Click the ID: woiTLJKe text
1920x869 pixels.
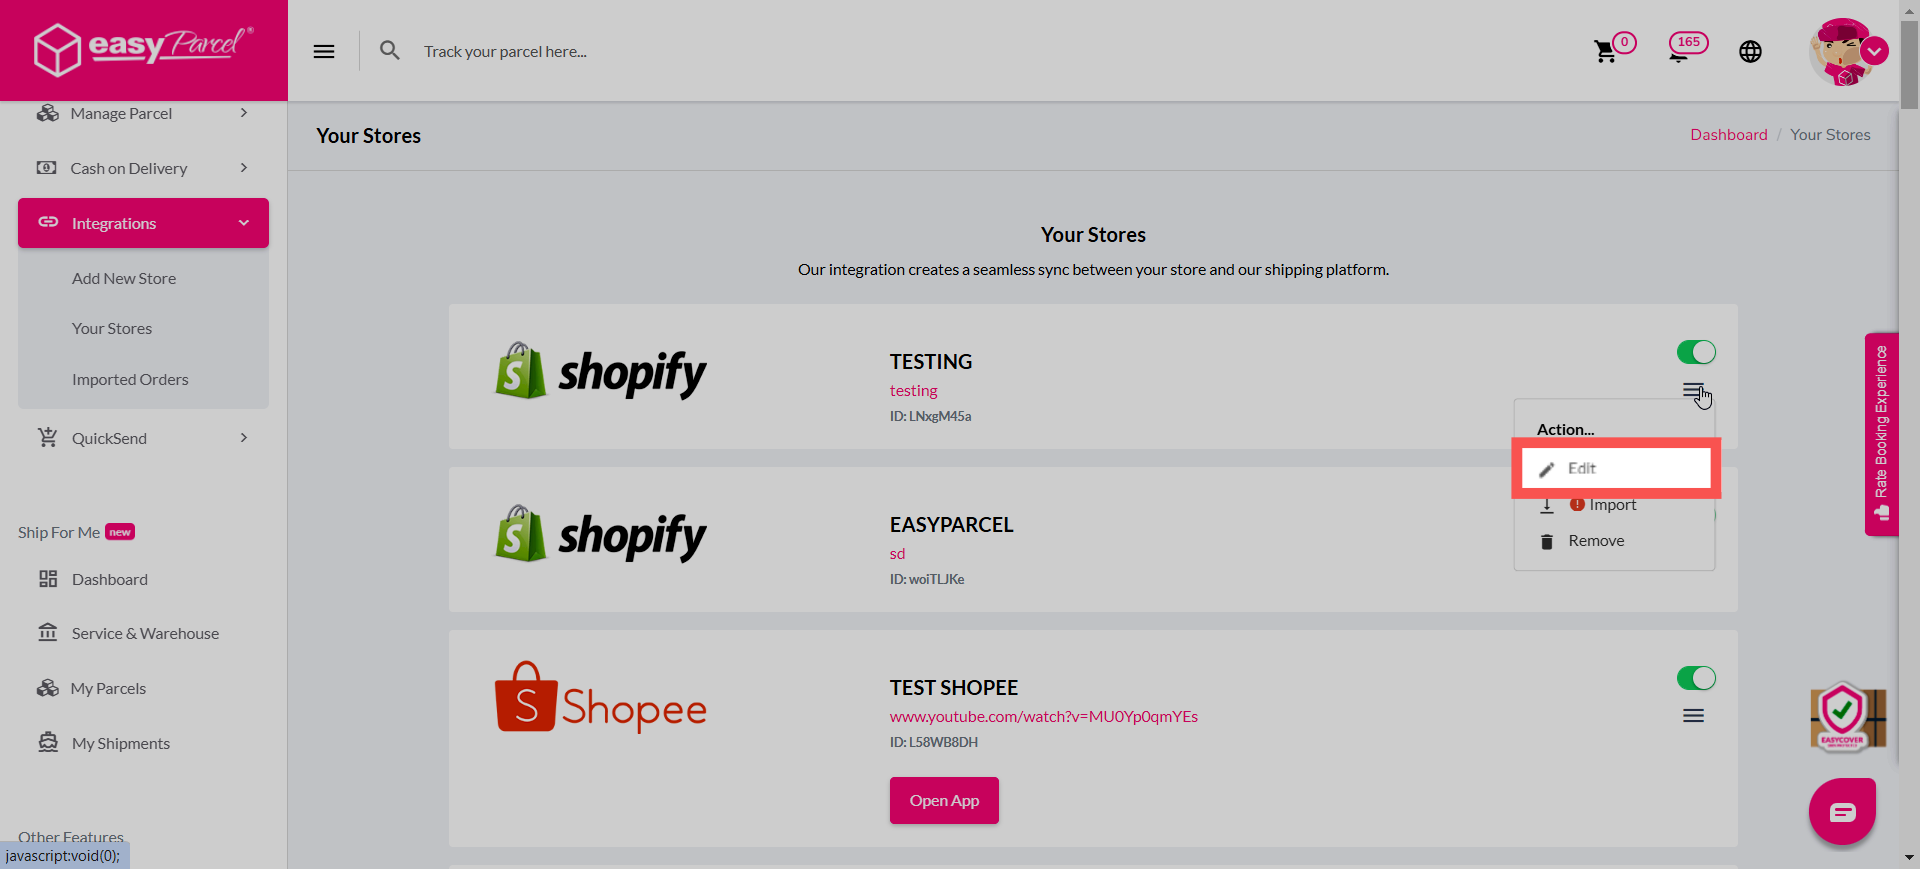(927, 579)
